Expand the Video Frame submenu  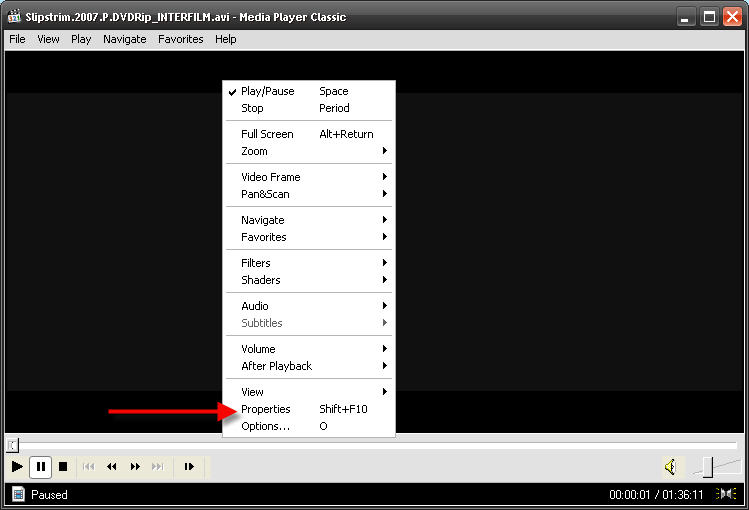(309, 177)
